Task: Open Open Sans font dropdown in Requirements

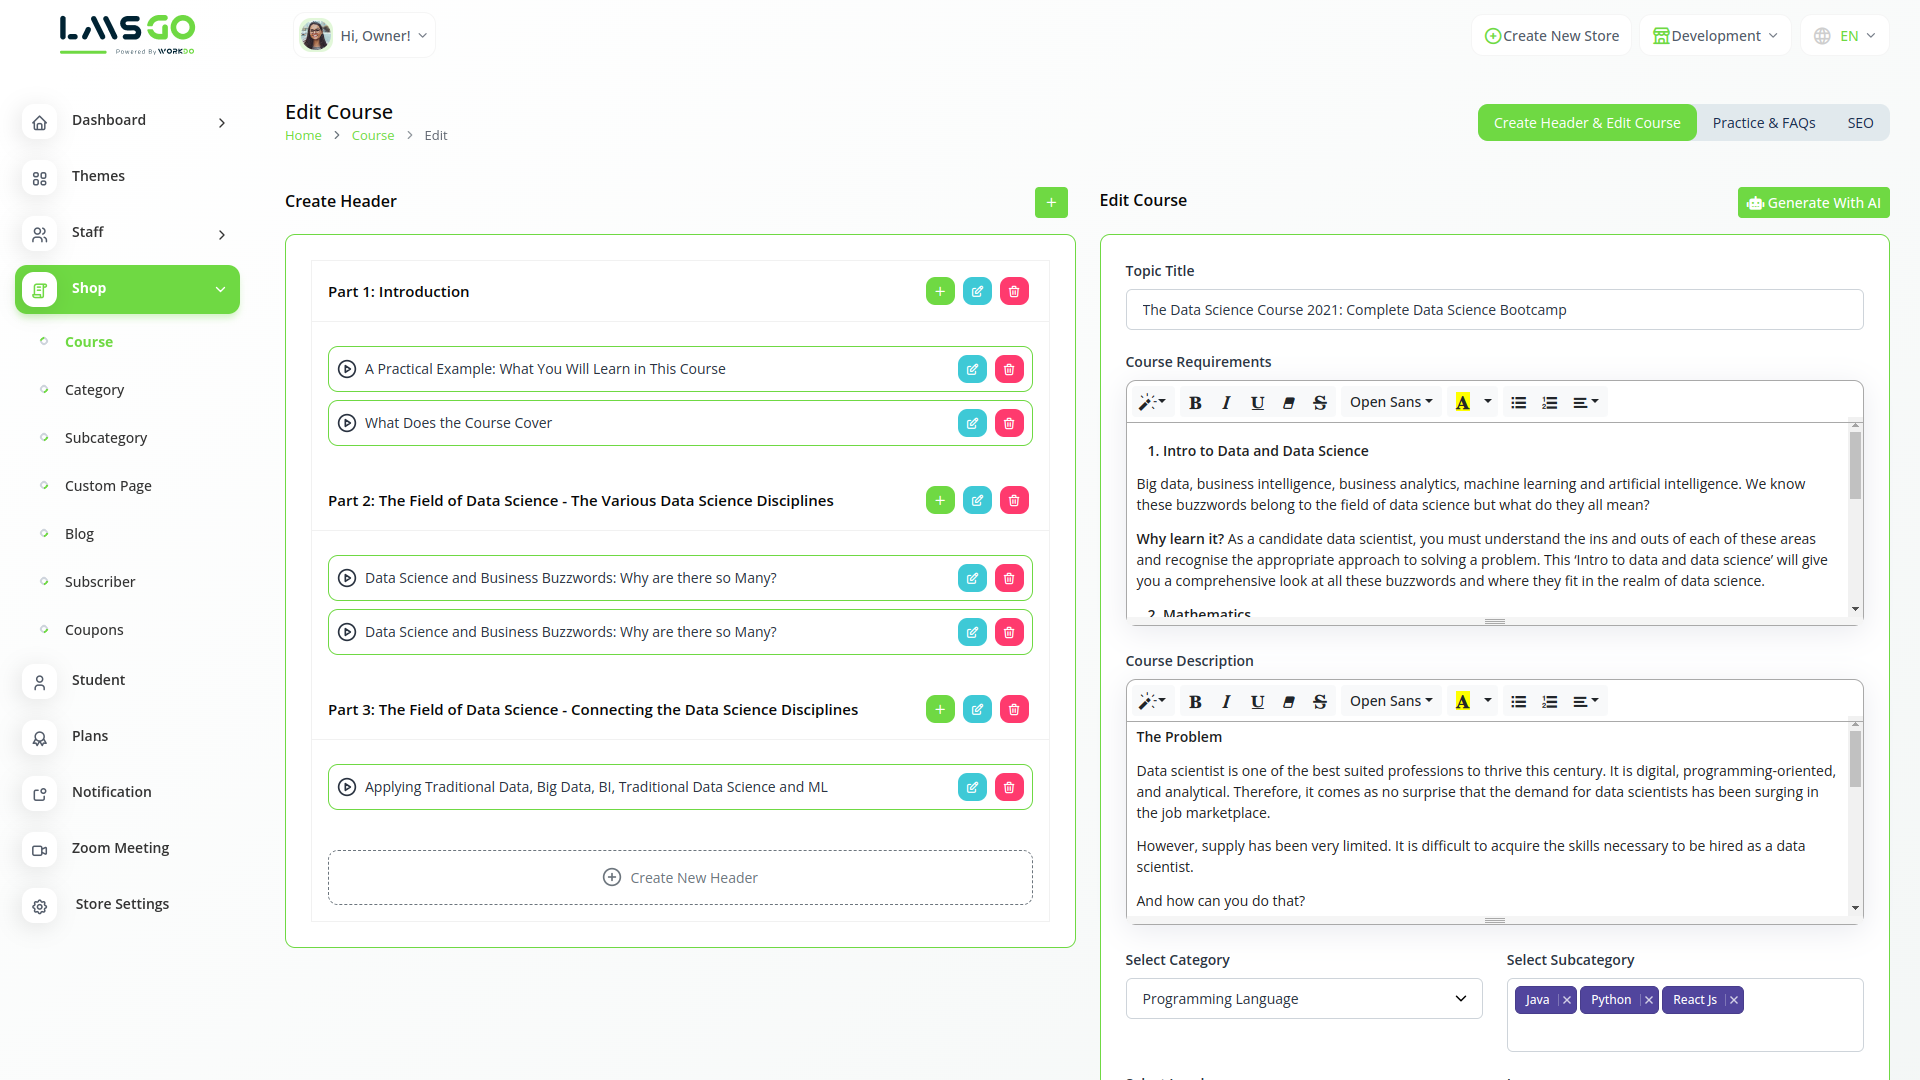Action: [1390, 402]
